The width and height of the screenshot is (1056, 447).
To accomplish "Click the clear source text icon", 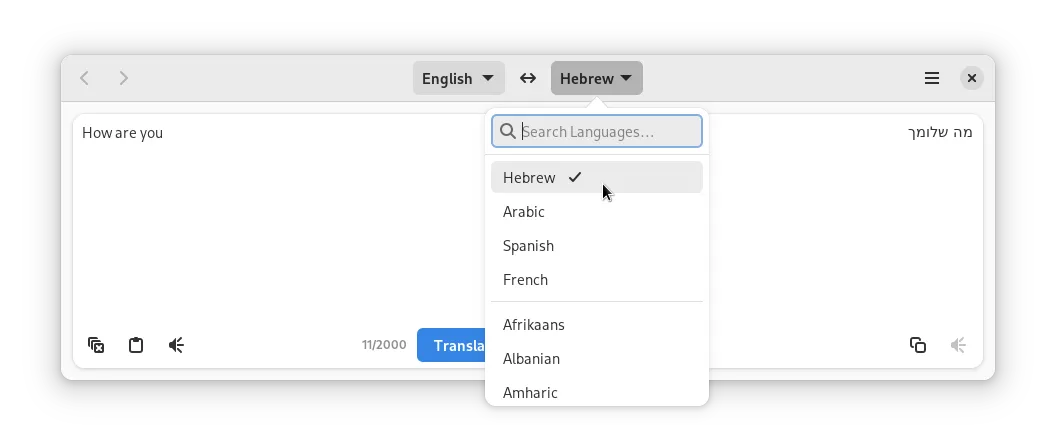I will click(x=96, y=345).
